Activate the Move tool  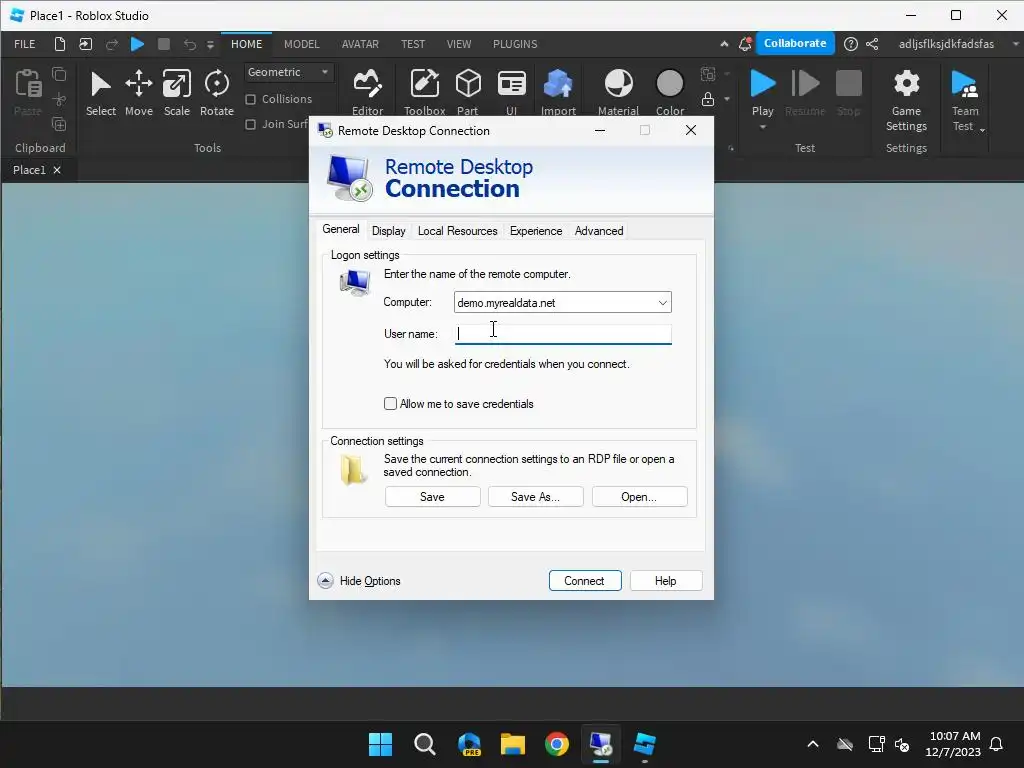pyautogui.click(x=138, y=93)
